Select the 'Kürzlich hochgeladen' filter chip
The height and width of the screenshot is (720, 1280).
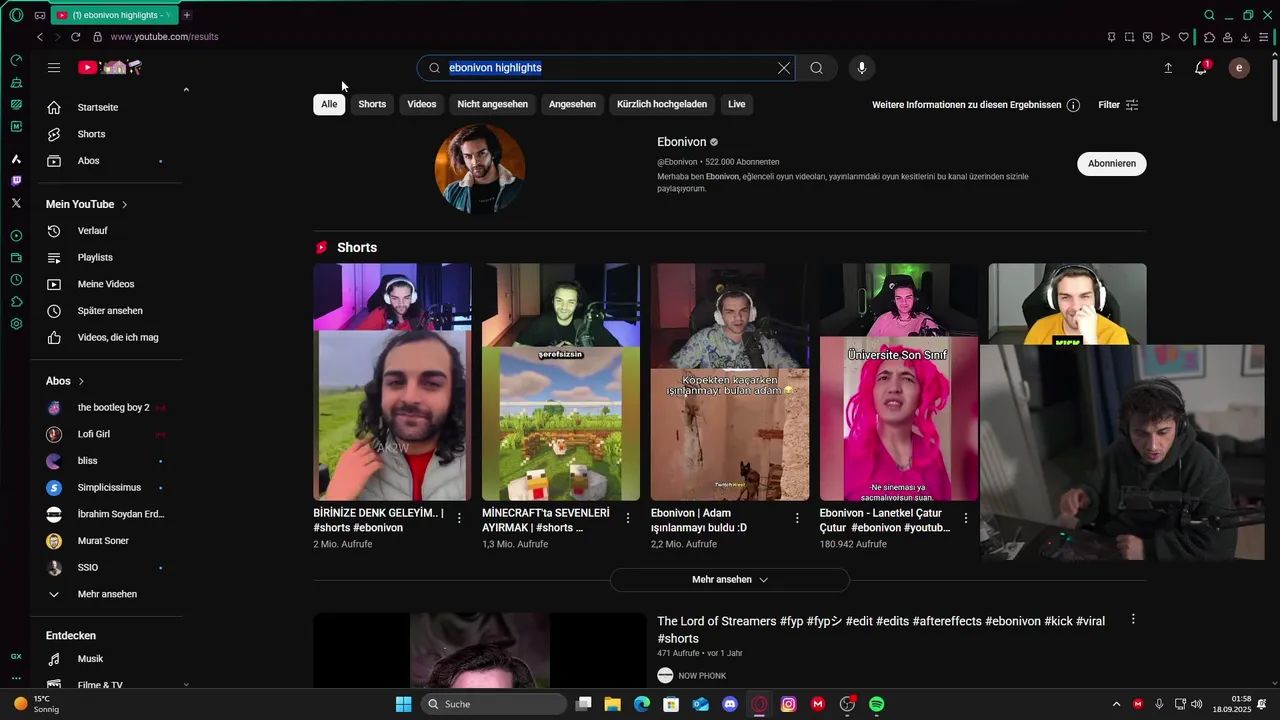662,104
